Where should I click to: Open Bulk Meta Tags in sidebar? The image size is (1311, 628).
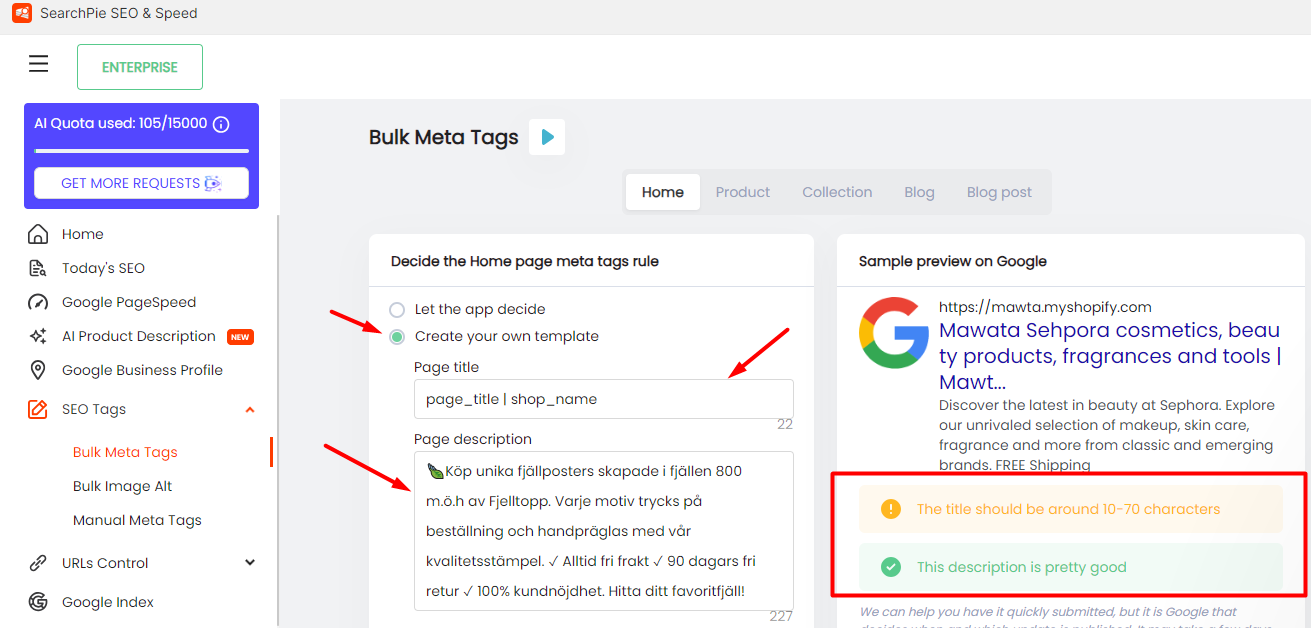[x=125, y=452]
